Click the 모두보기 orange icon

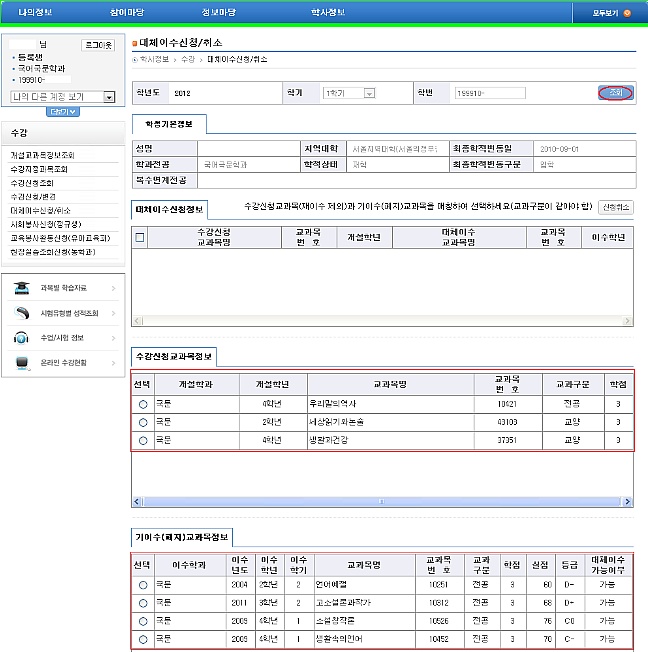(x=627, y=13)
